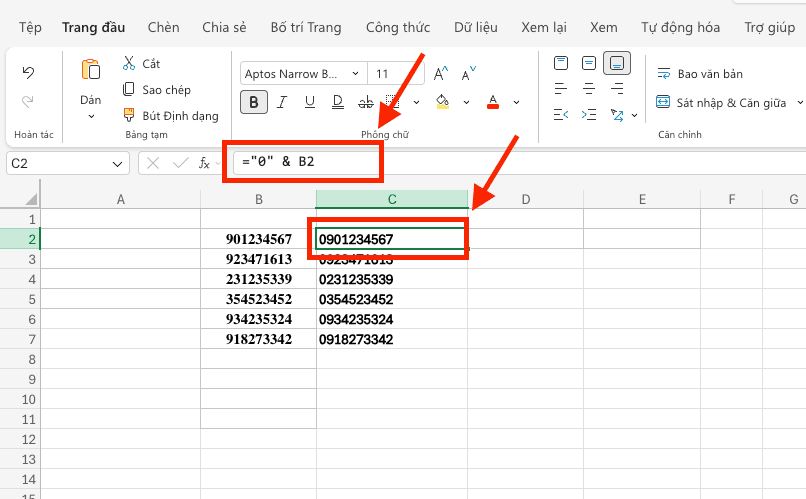Align text to middle of cell

pos(589,63)
